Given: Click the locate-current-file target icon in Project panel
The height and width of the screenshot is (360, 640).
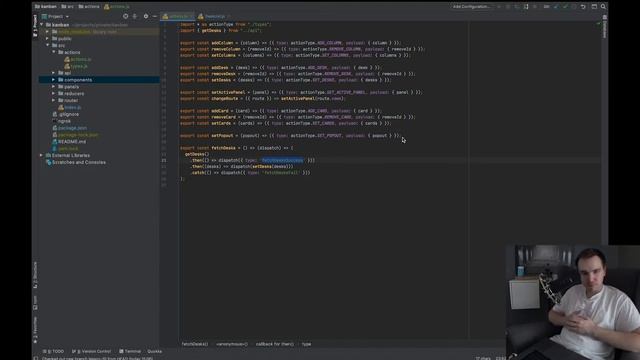Looking at the screenshot, I should point(125,16).
